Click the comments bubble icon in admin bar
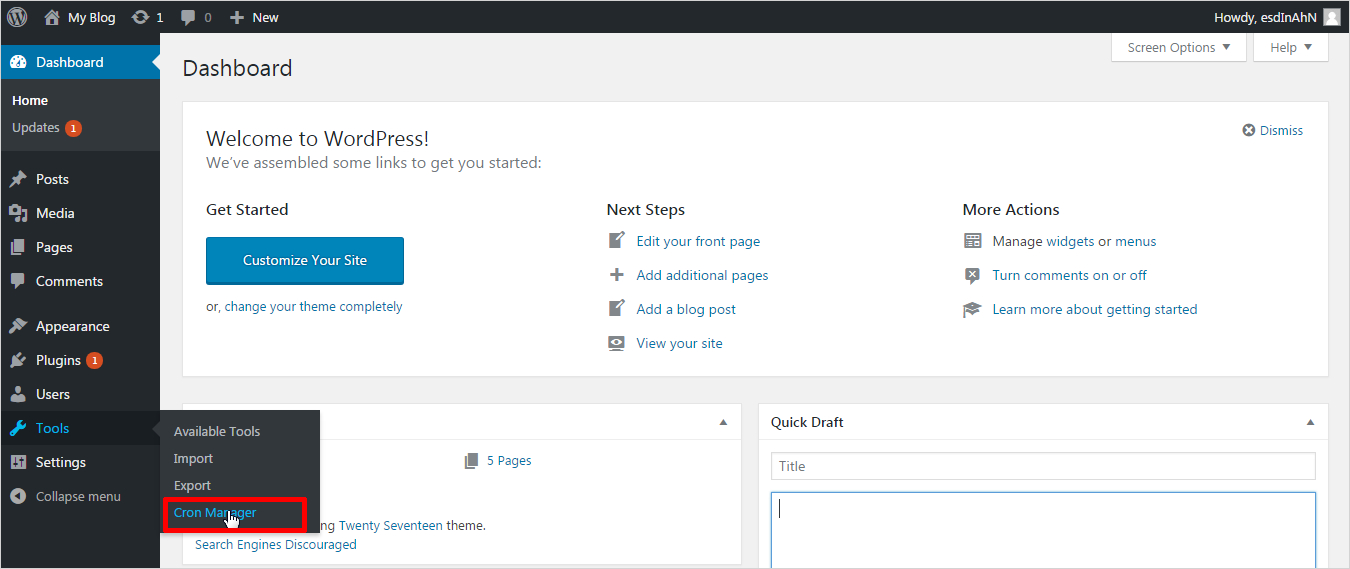 pyautogui.click(x=188, y=17)
